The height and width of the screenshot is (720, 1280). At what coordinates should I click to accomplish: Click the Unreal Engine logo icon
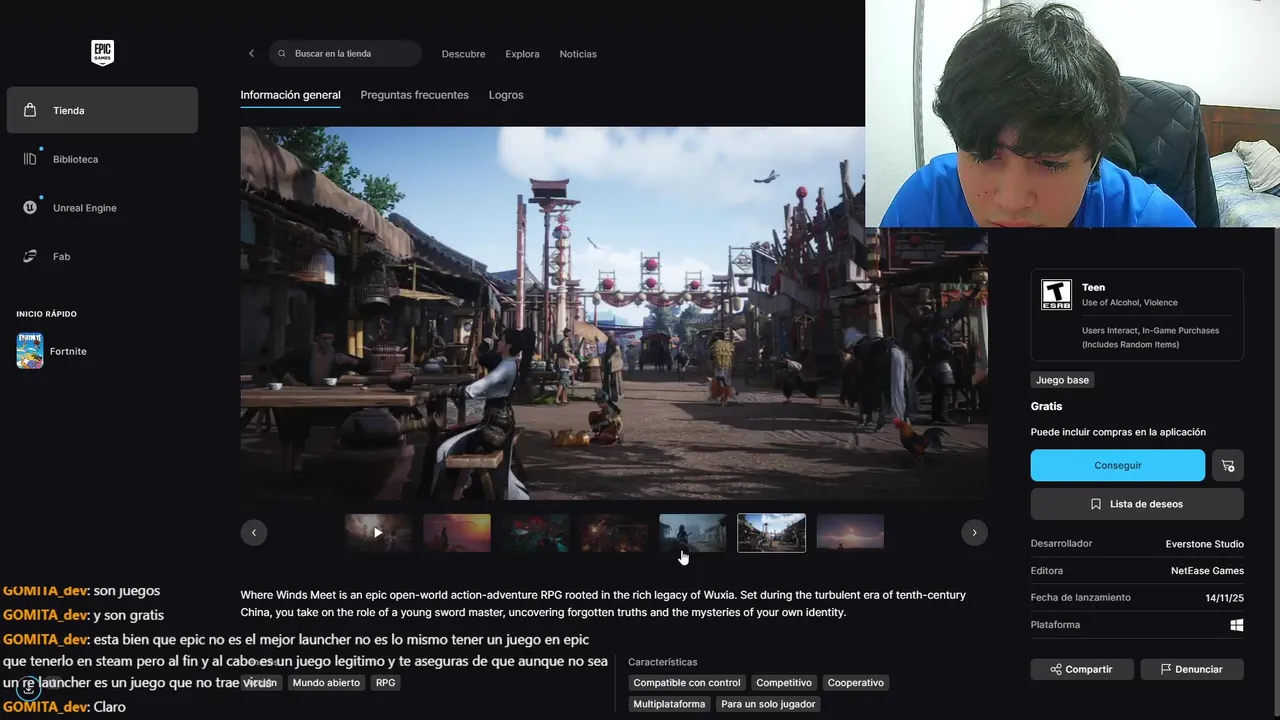30,208
